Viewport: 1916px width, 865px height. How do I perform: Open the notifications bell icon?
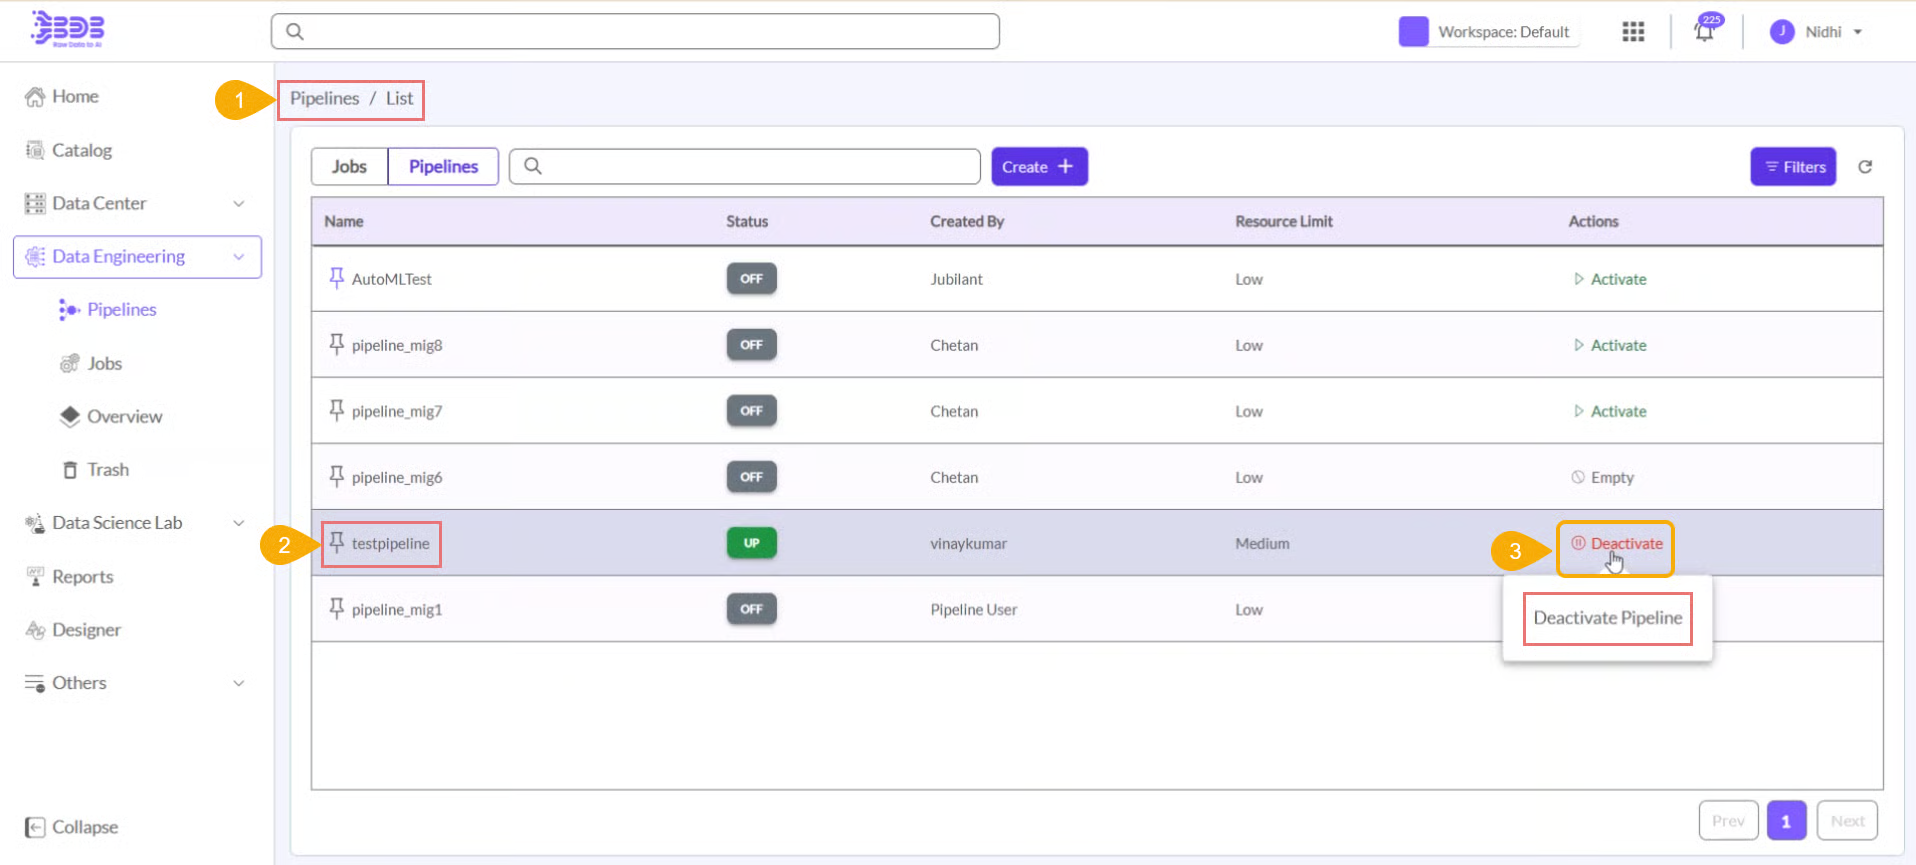[x=1704, y=32]
